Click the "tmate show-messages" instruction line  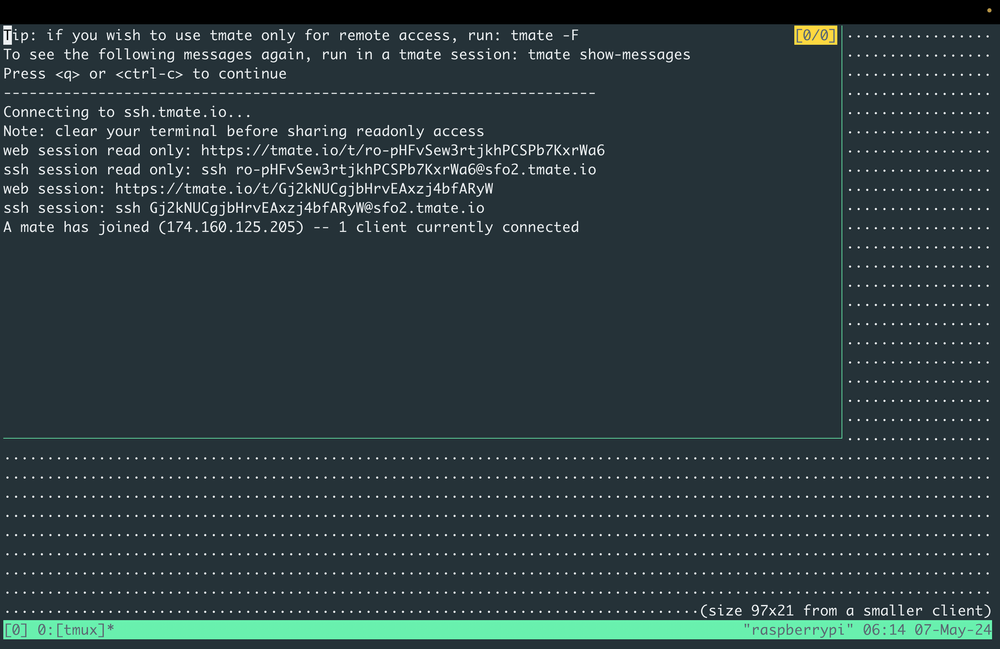coord(345,53)
